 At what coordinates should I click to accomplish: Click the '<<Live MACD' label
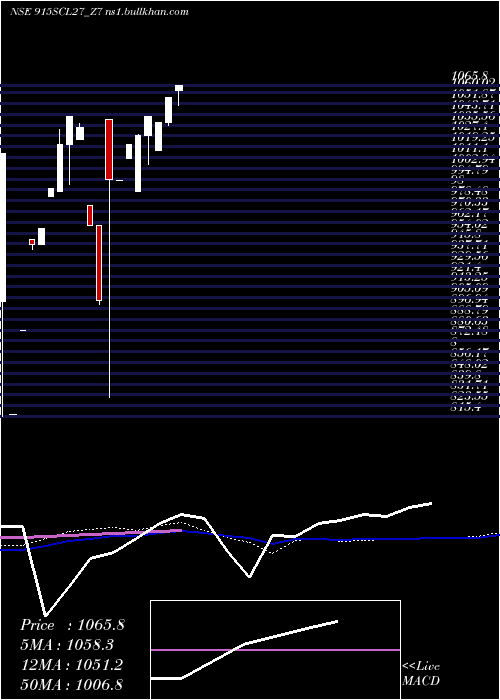(421, 674)
